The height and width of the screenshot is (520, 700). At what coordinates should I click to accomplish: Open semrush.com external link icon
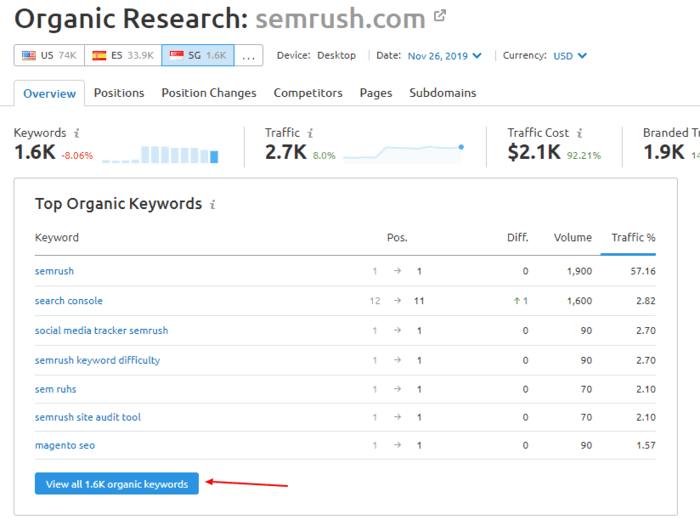pyautogui.click(x=440, y=16)
